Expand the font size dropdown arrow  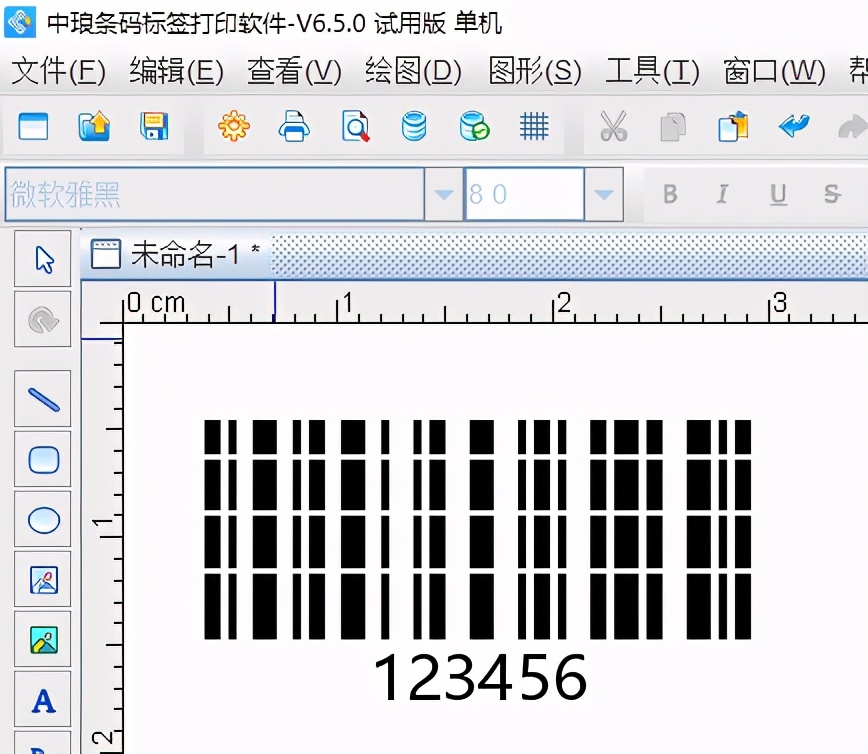603,194
